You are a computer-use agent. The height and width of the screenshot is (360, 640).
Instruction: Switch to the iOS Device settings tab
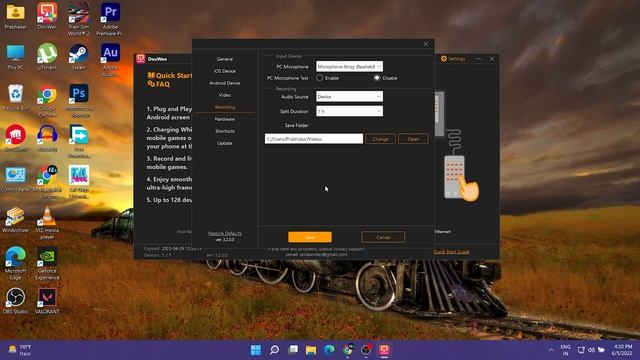(225, 71)
